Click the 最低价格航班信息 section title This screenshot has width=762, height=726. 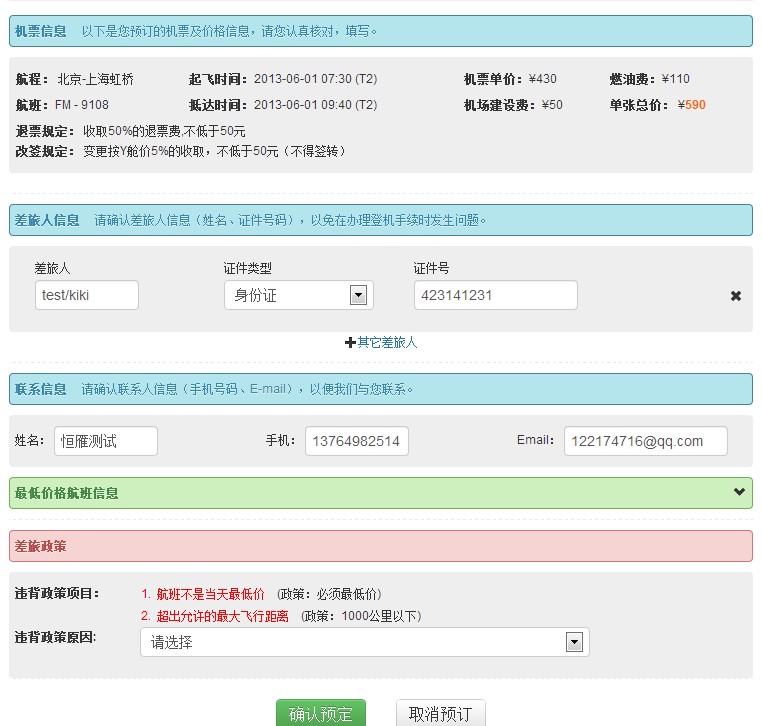(x=67, y=493)
